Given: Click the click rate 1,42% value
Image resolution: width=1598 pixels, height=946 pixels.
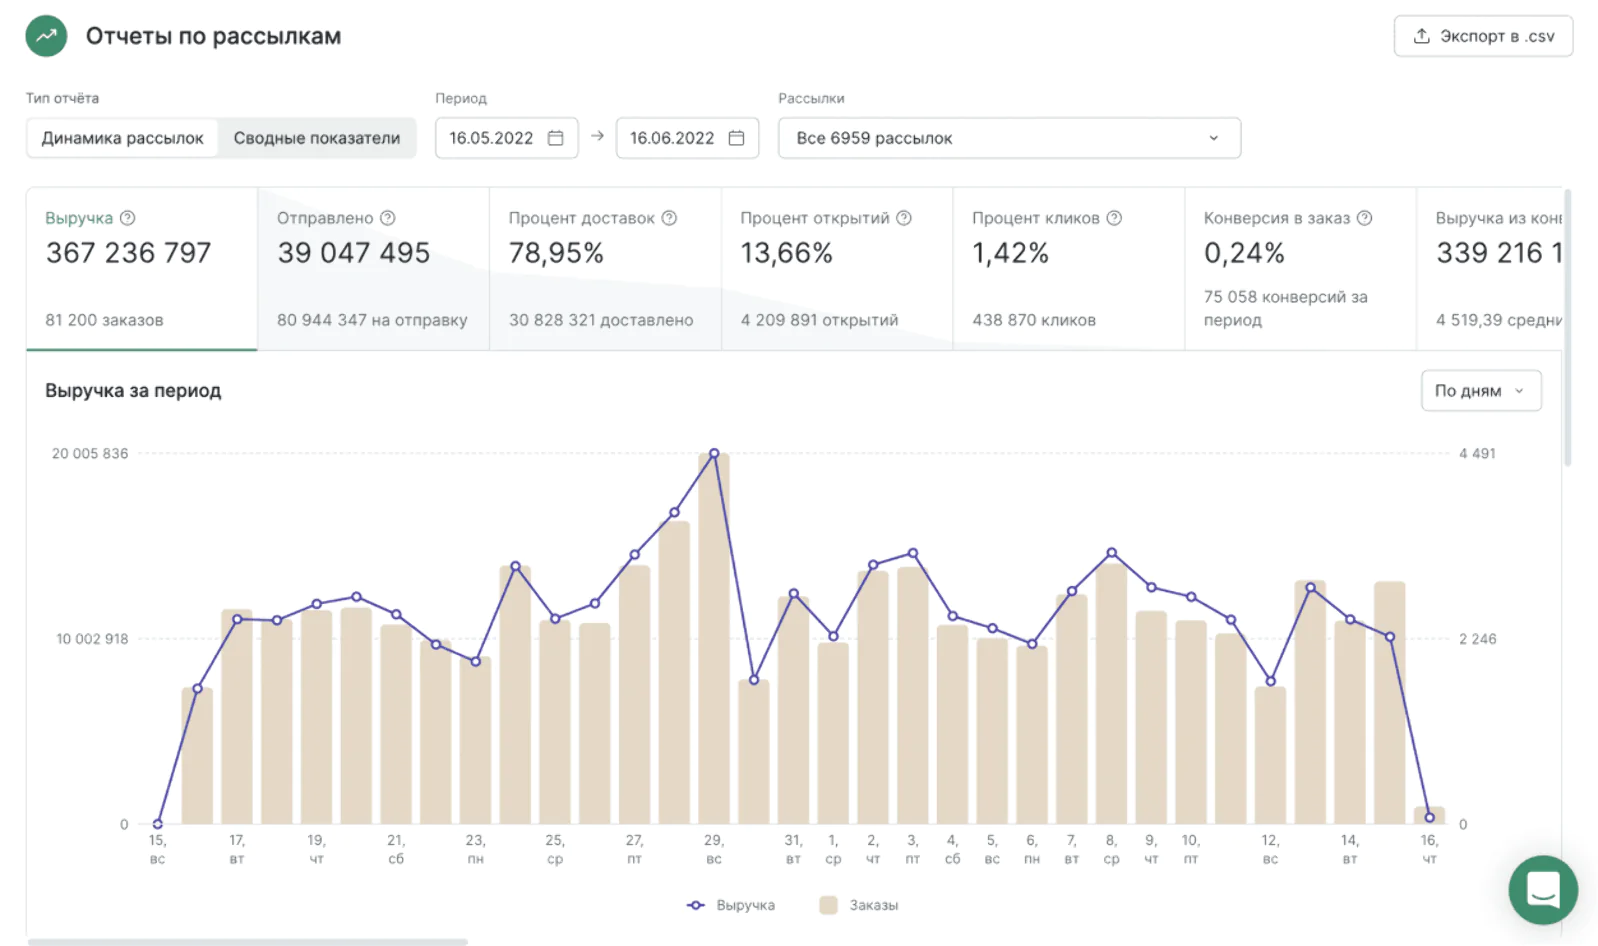Looking at the screenshot, I should point(1010,253).
